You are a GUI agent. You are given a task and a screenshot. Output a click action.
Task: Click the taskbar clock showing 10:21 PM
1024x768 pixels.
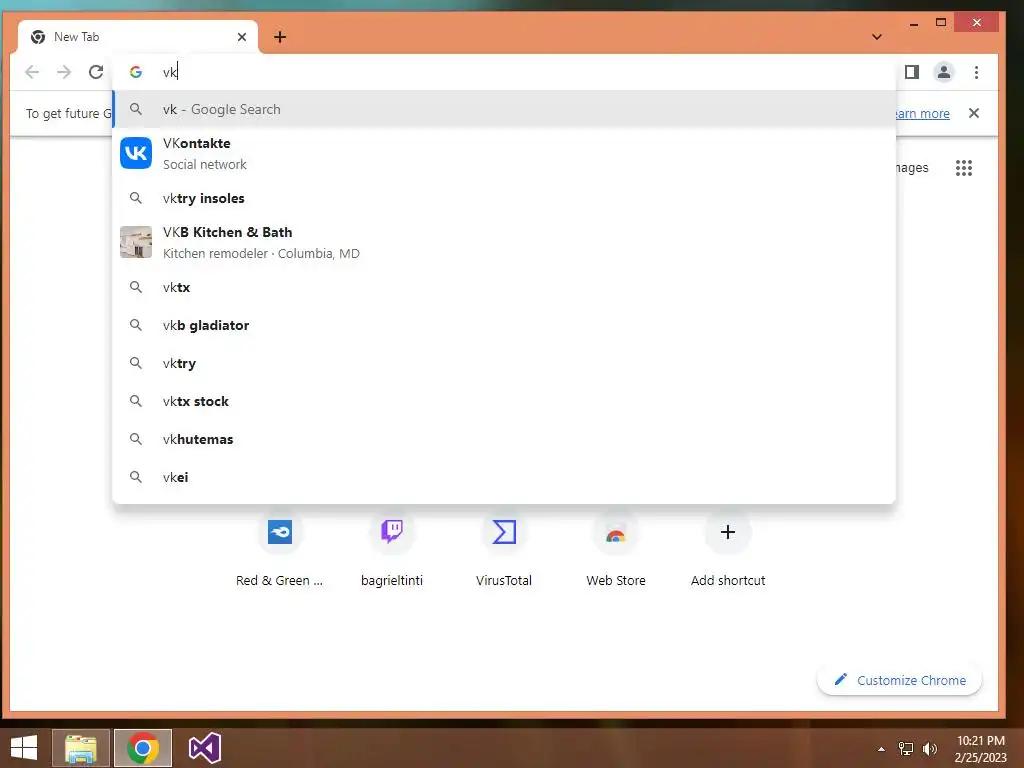(x=981, y=748)
